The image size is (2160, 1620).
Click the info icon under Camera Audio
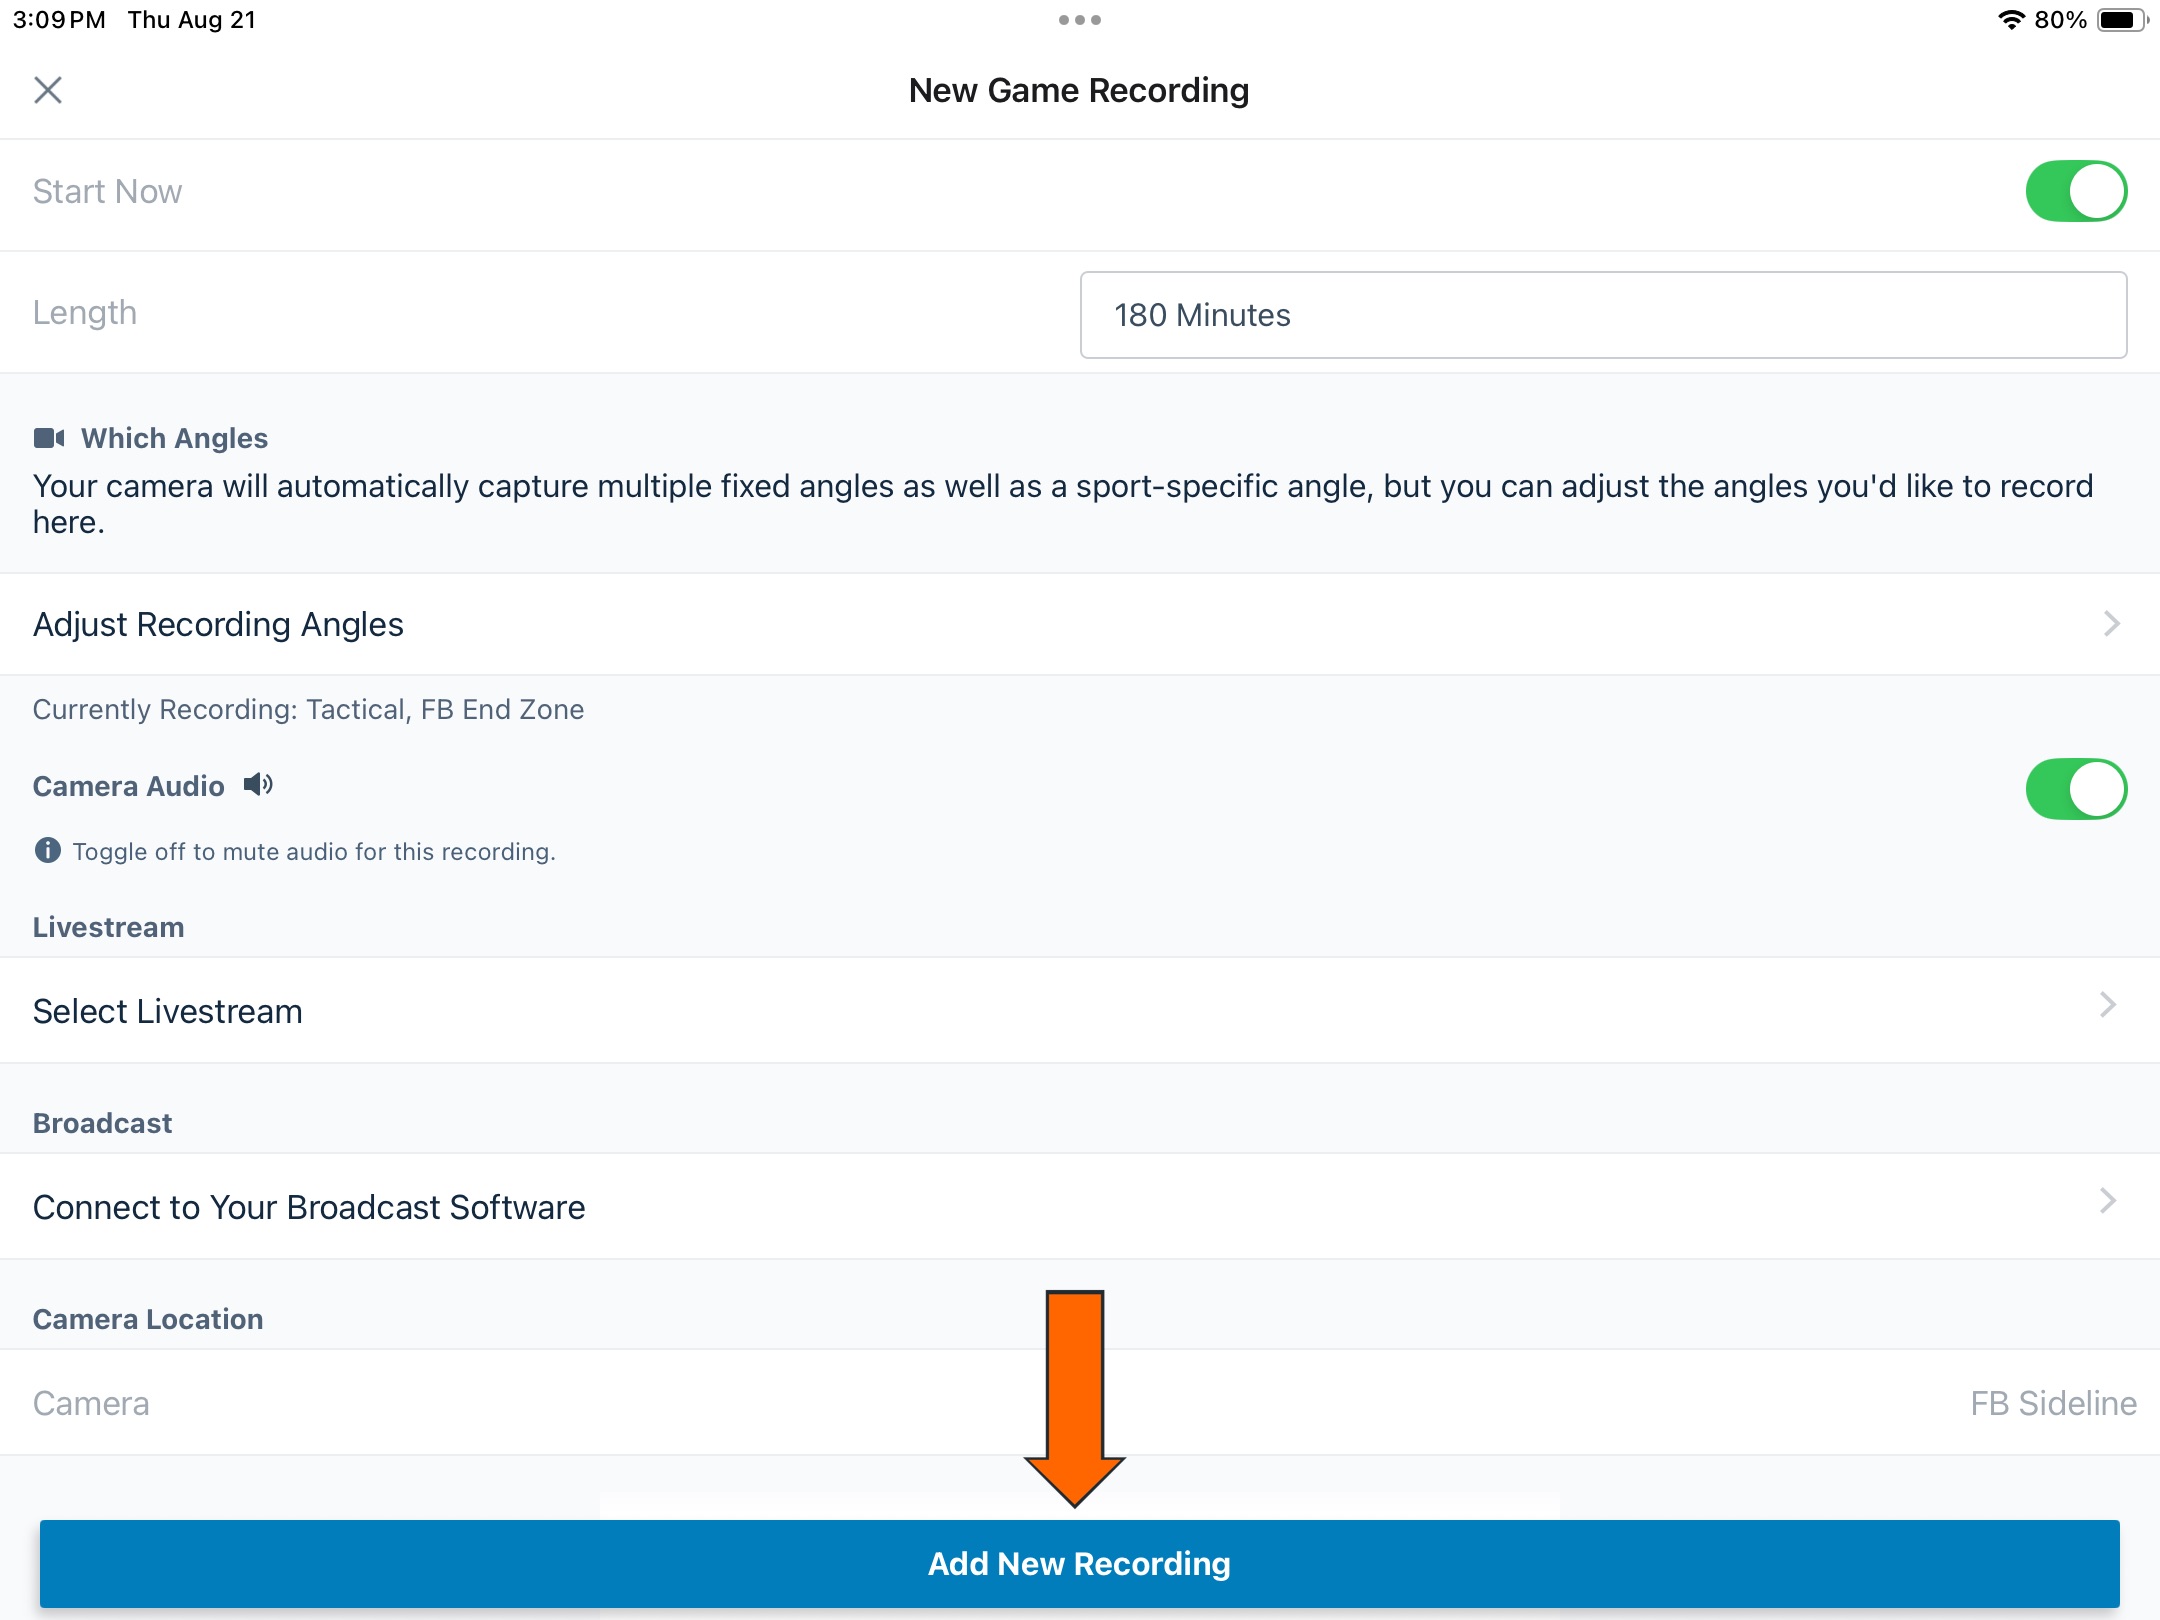point(47,851)
